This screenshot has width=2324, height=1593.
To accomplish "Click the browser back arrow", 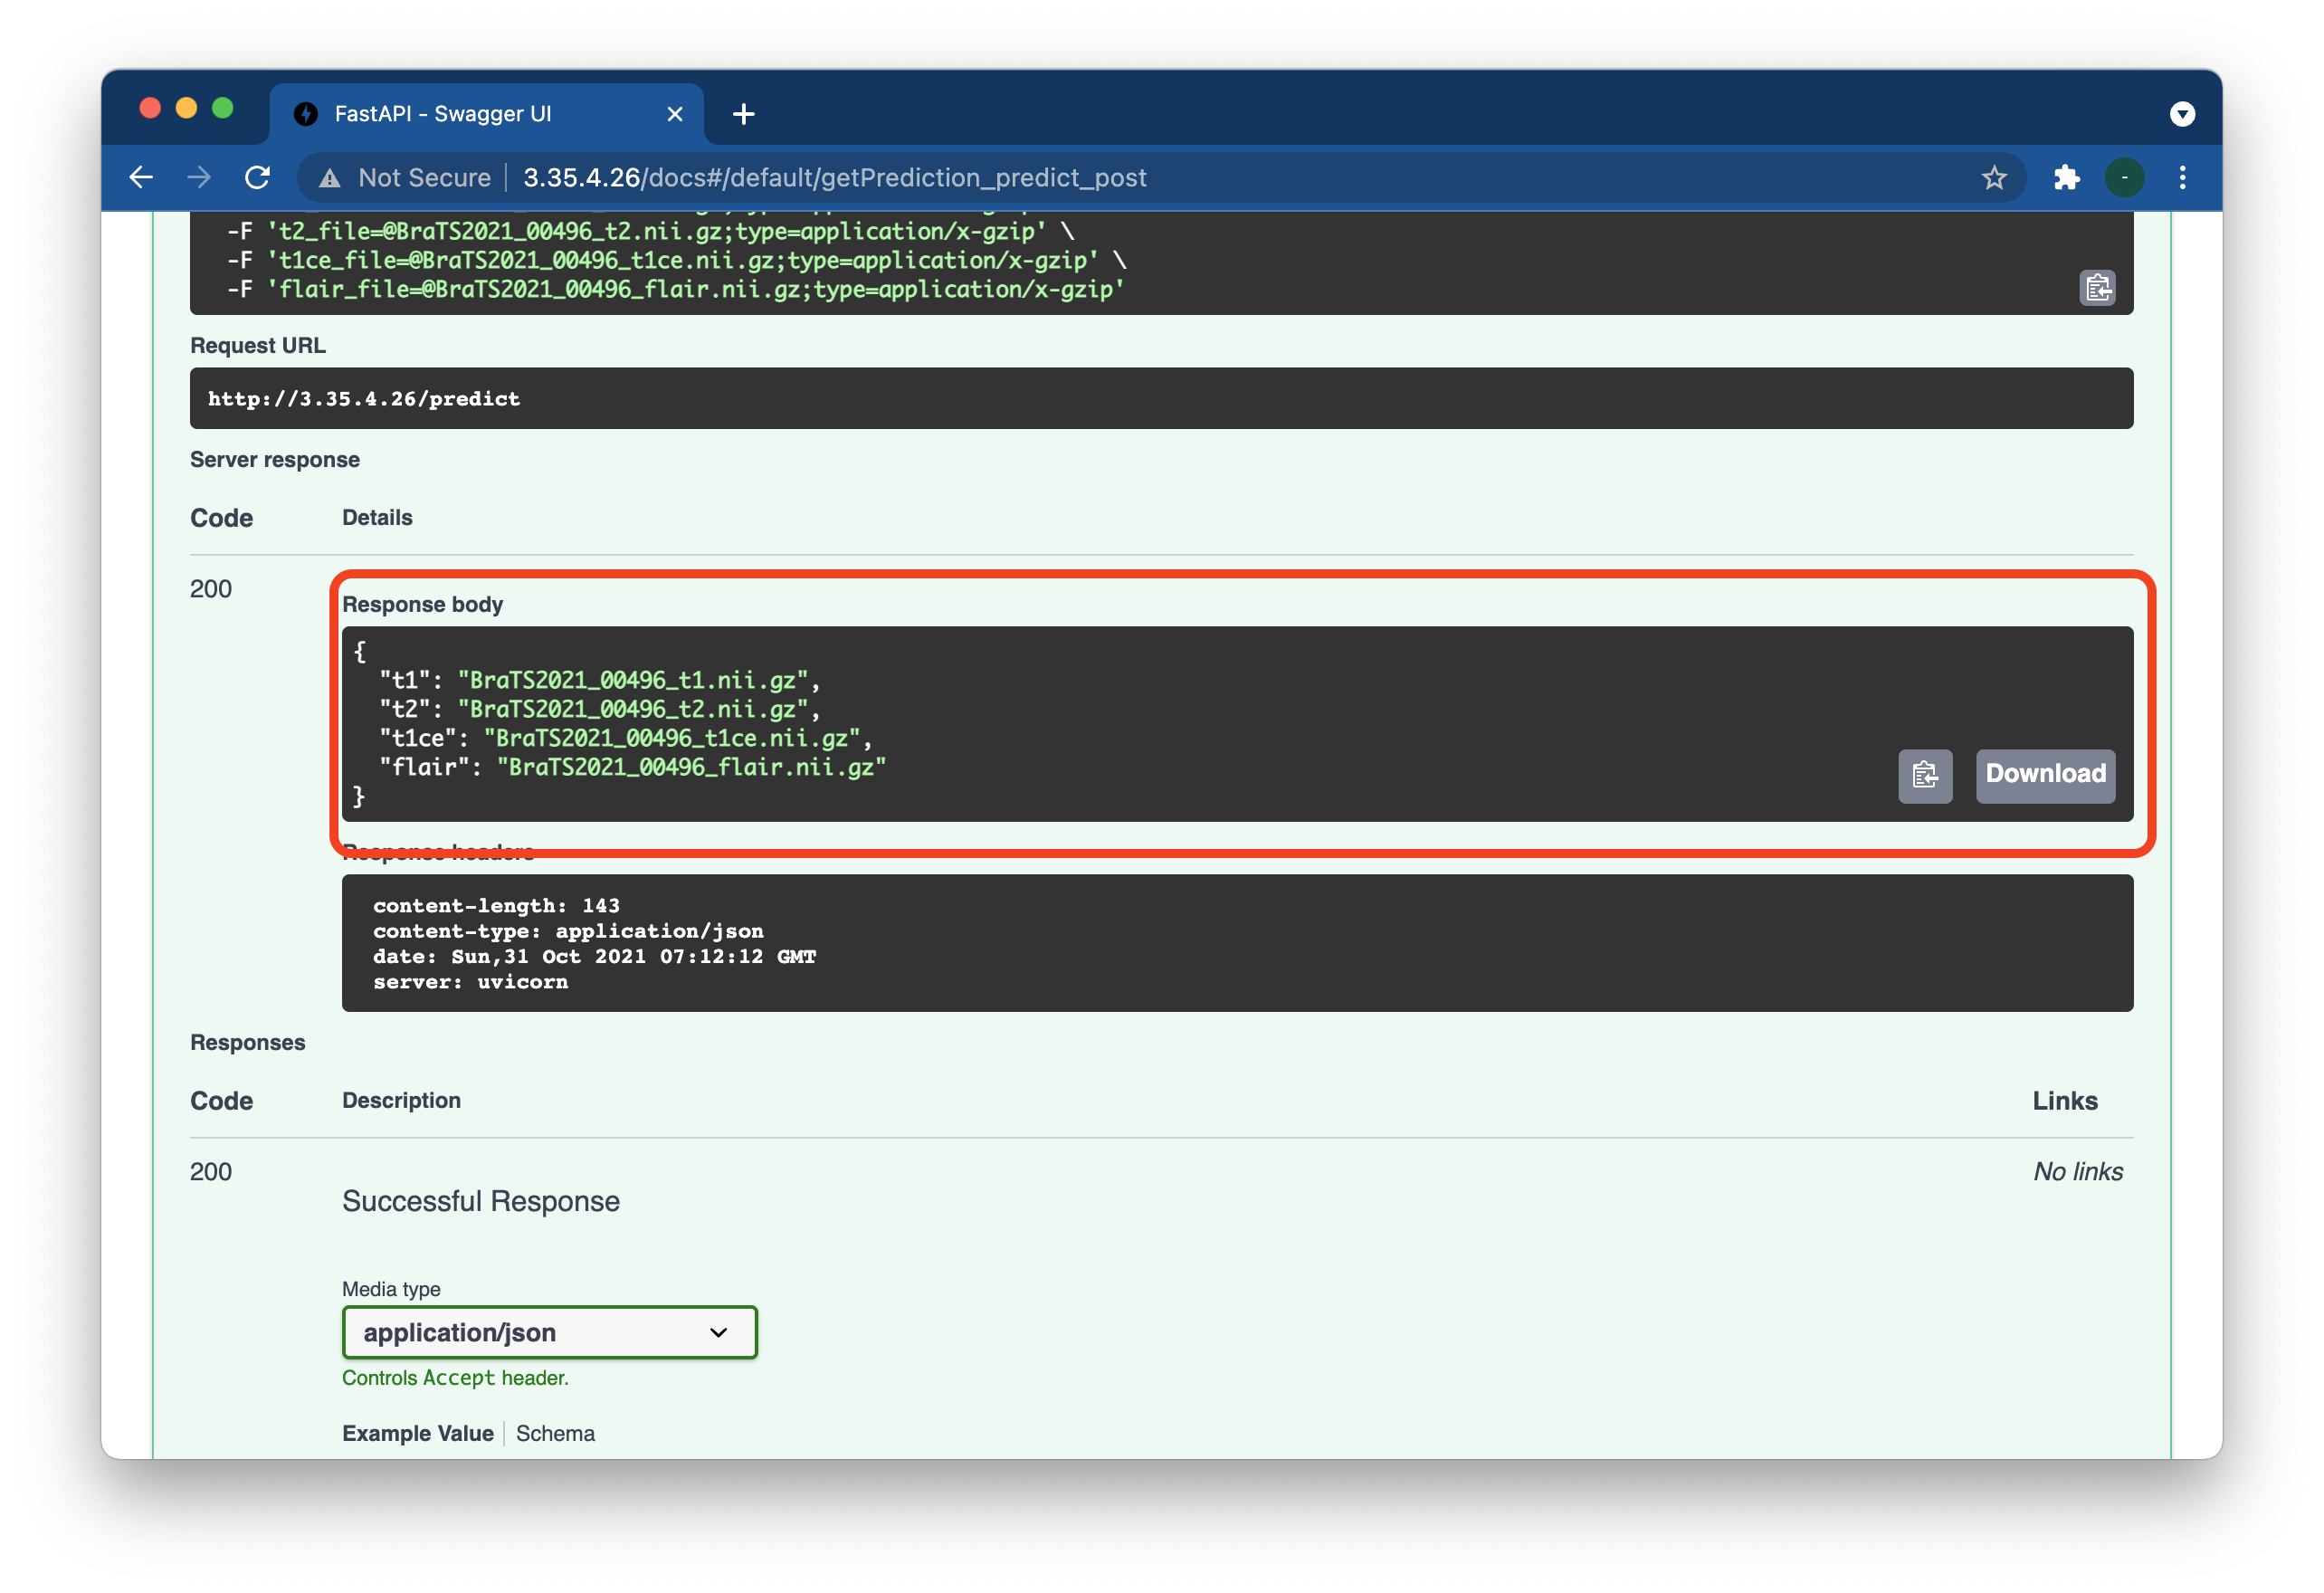I will [x=142, y=178].
